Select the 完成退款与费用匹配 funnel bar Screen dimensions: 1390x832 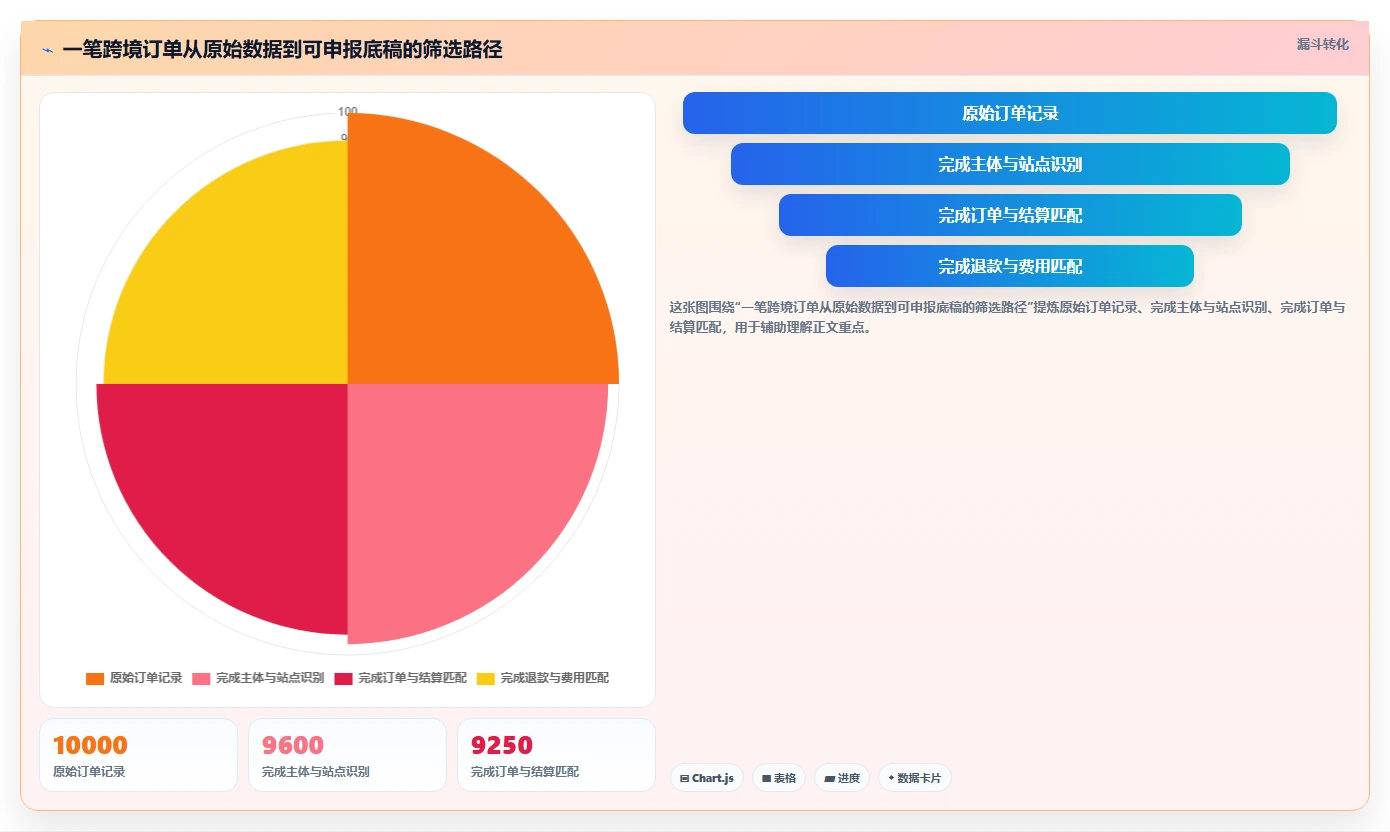click(x=1010, y=266)
